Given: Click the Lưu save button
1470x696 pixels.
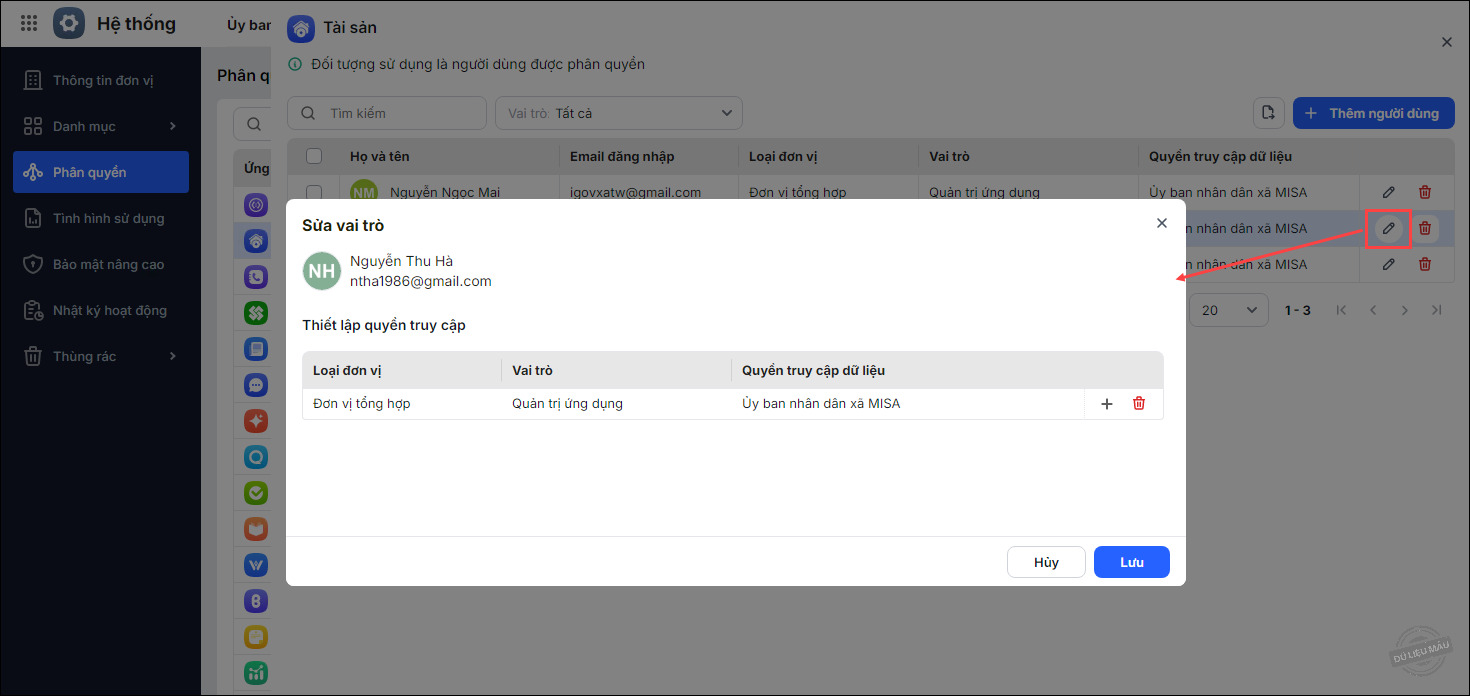Looking at the screenshot, I should pos(1132,562).
